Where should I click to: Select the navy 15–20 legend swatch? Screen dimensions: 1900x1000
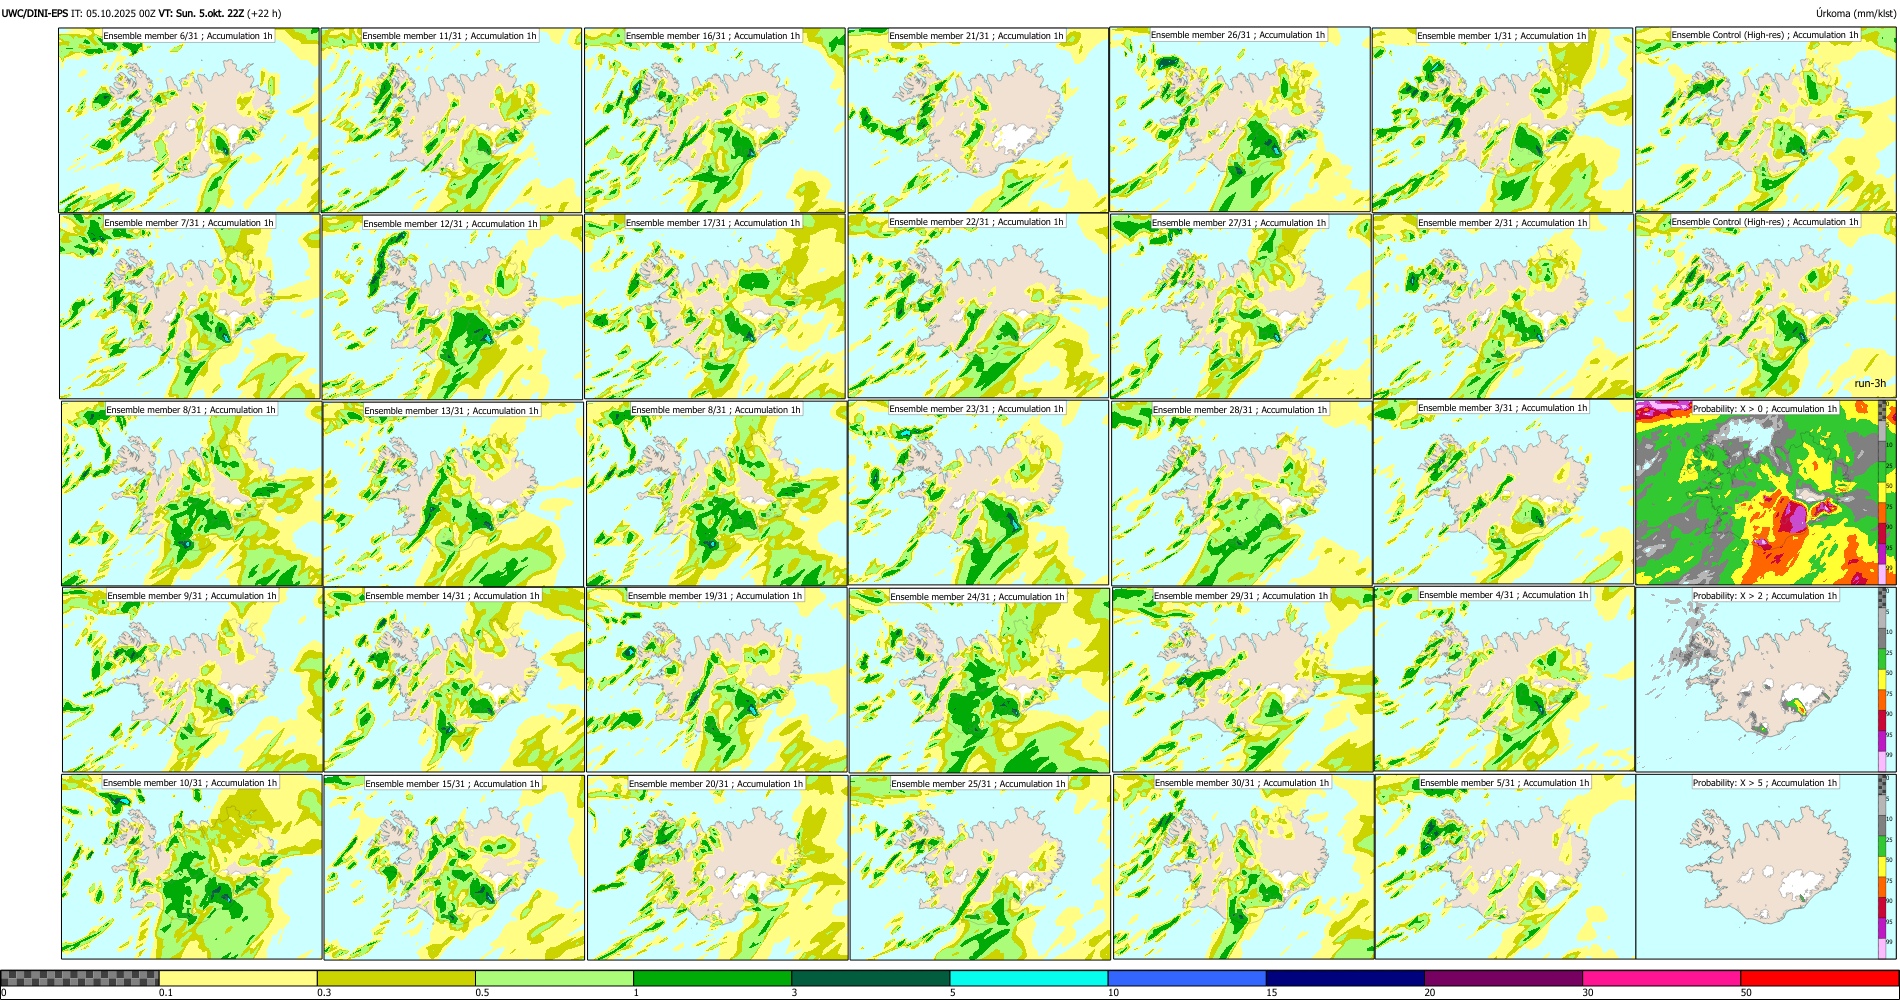coord(1345,978)
